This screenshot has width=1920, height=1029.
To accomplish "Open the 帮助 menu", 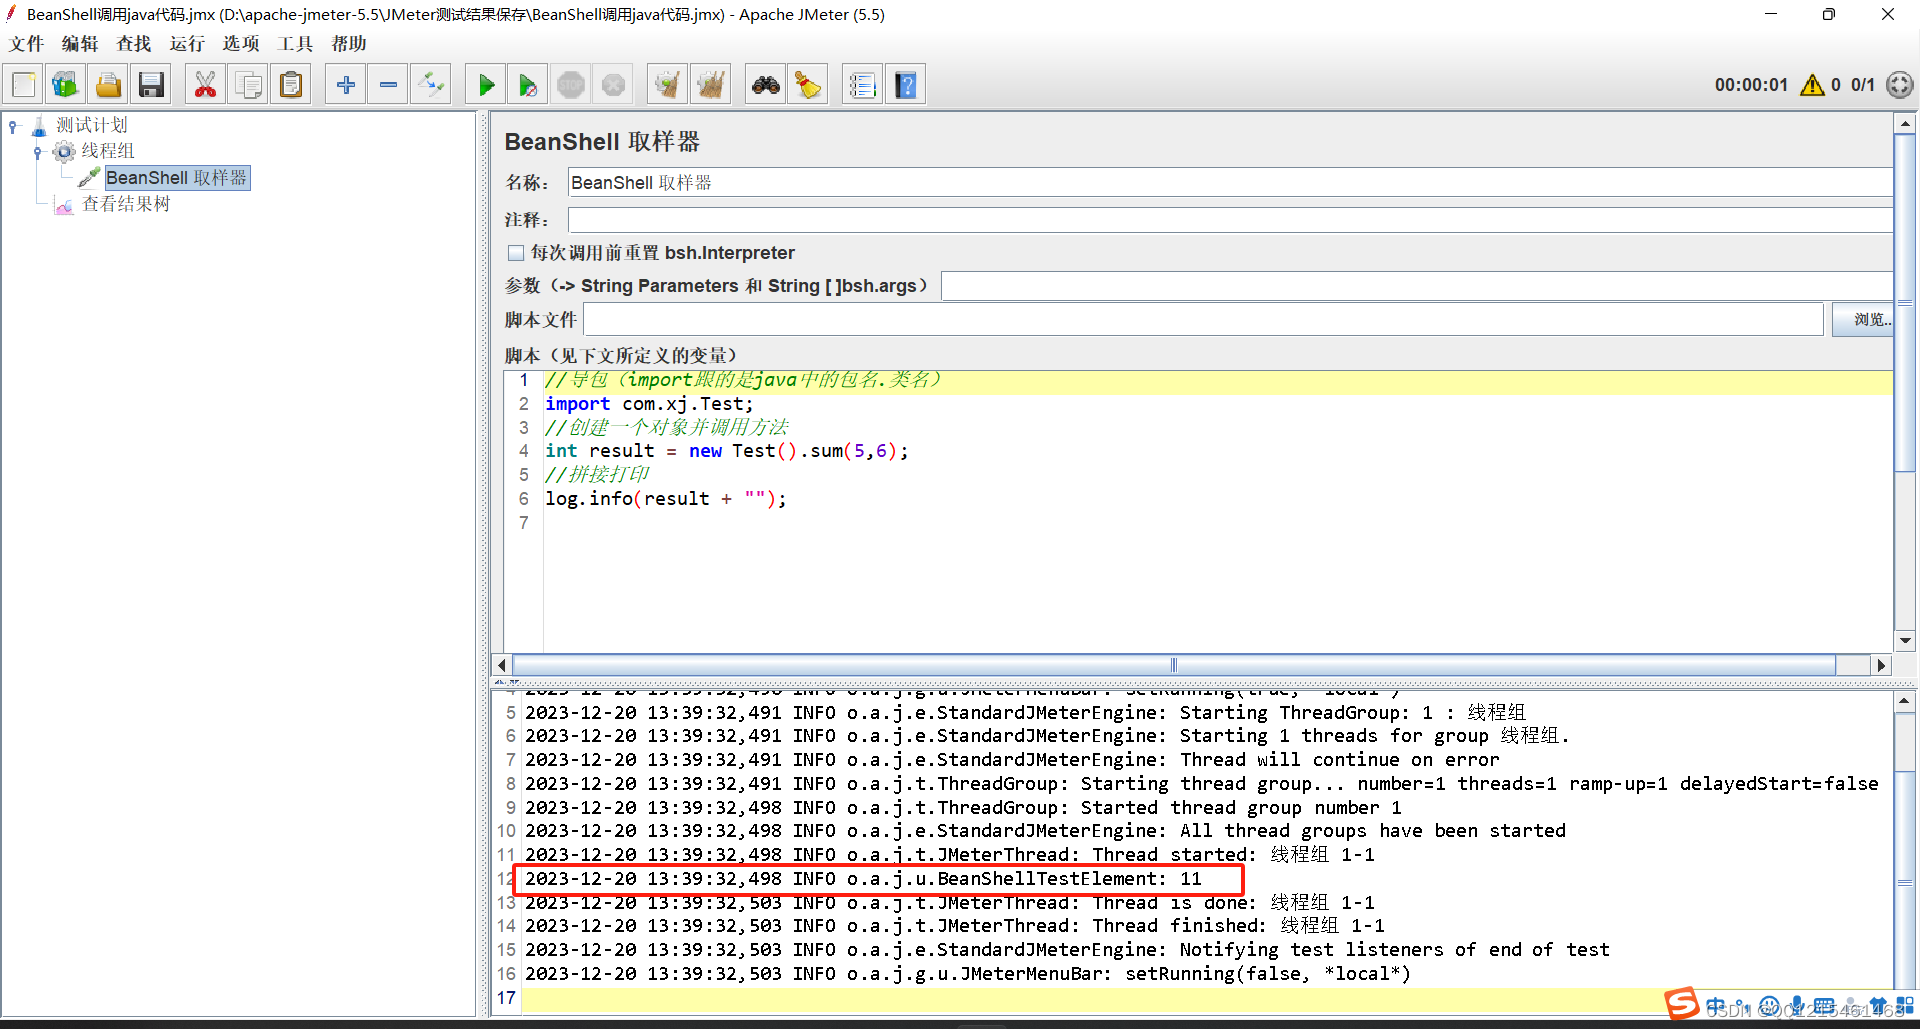I will pos(349,44).
